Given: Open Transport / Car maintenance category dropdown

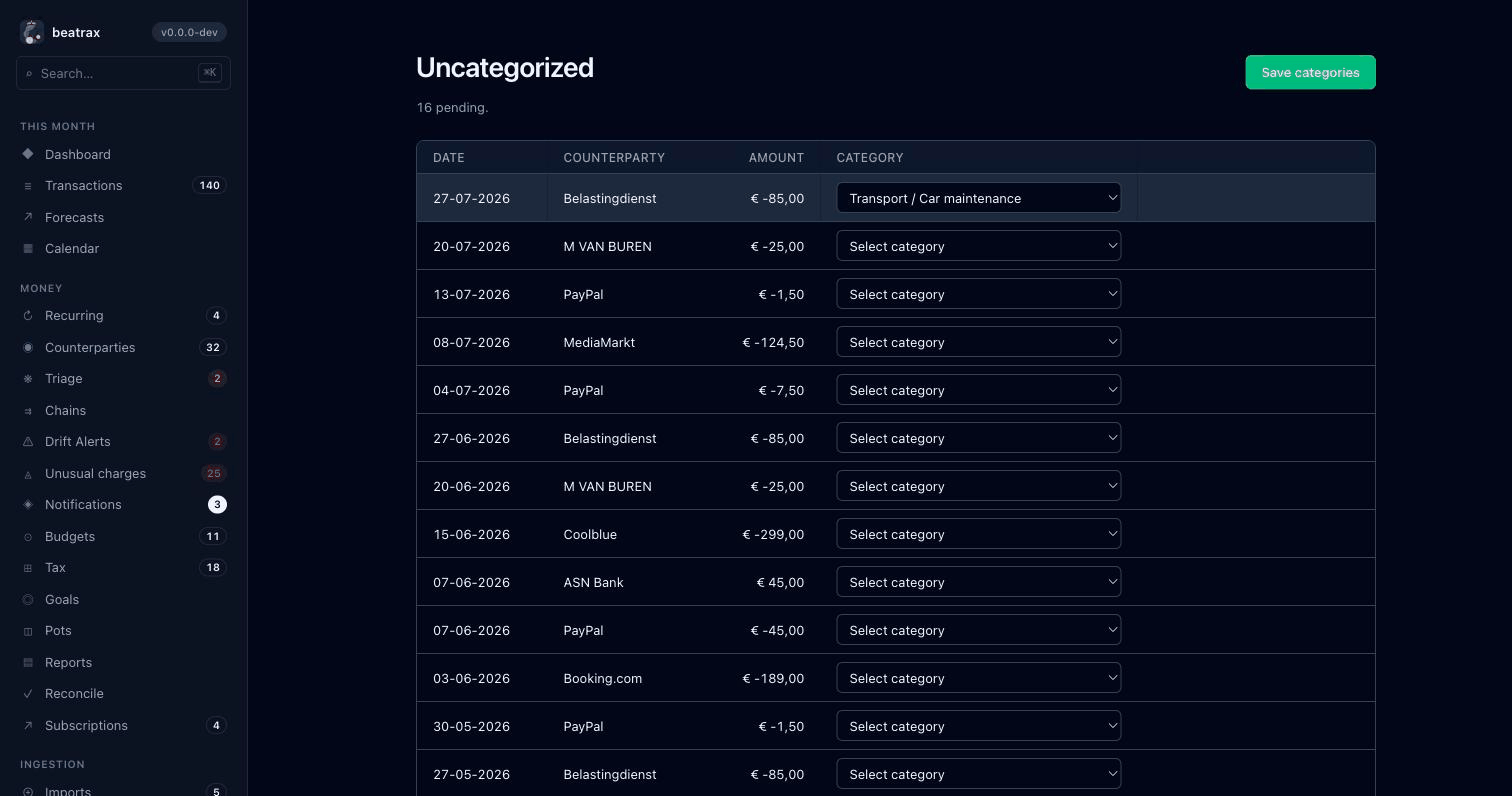Looking at the screenshot, I should [x=978, y=198].
